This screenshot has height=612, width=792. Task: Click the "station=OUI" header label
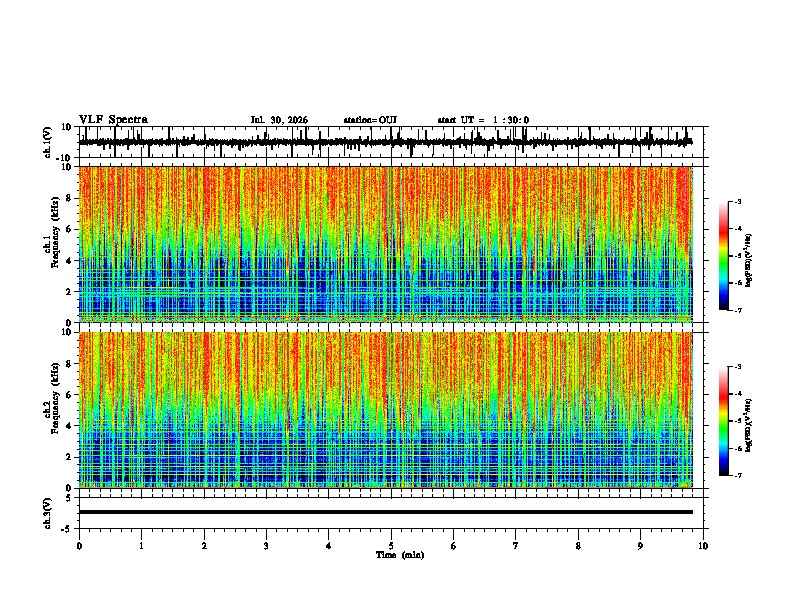pyautogui.click(x=370, y=120)
